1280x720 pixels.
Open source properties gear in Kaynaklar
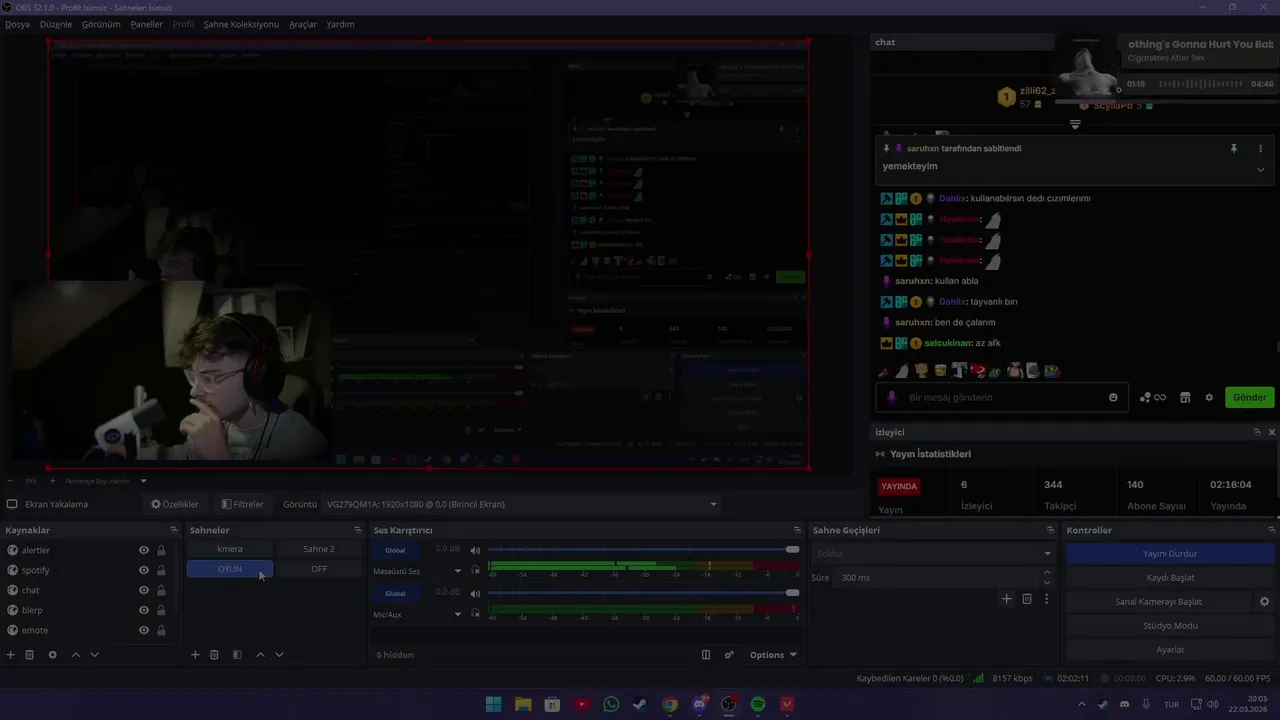(x=52, y=655)
